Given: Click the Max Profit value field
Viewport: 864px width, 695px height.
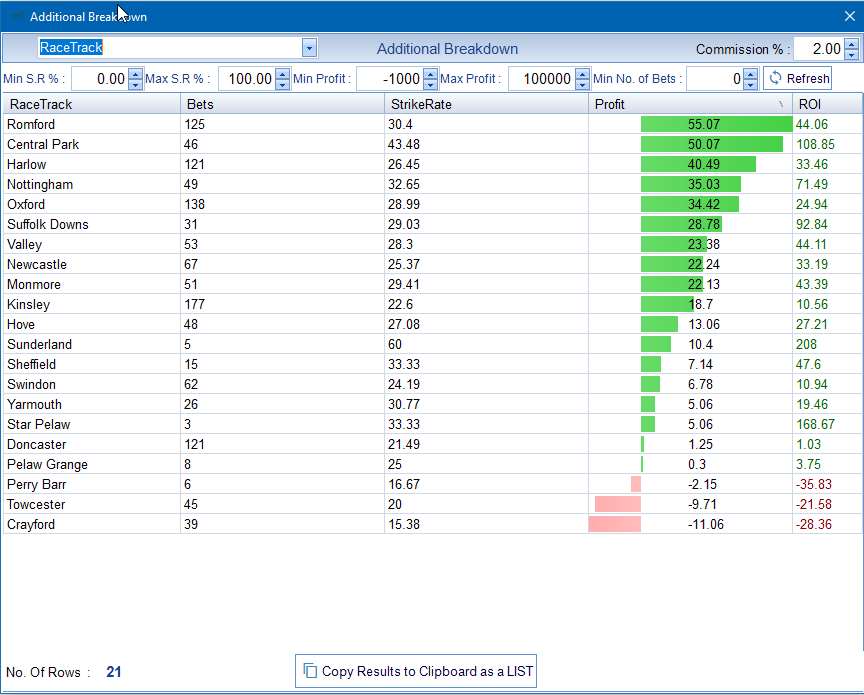Looking at the screenshot, I should pos(542,79).
